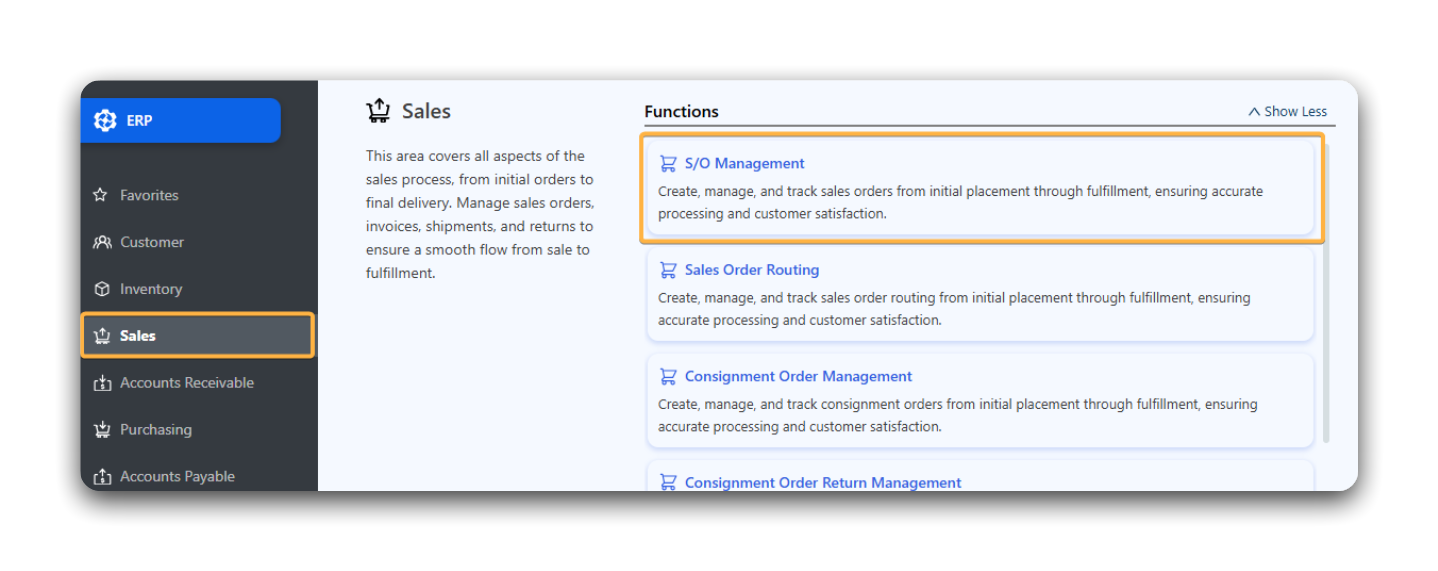This screenshot has height=571, width=1438.
Task: Click the Sales sidebar icon
Action: click(101, 336)
